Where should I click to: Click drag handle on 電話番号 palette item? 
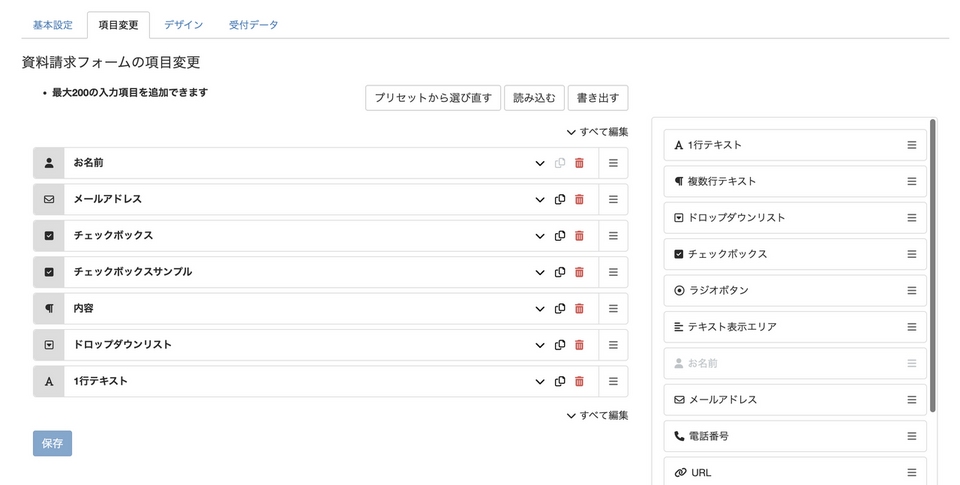pyautogui.click(x=911, y=436)
